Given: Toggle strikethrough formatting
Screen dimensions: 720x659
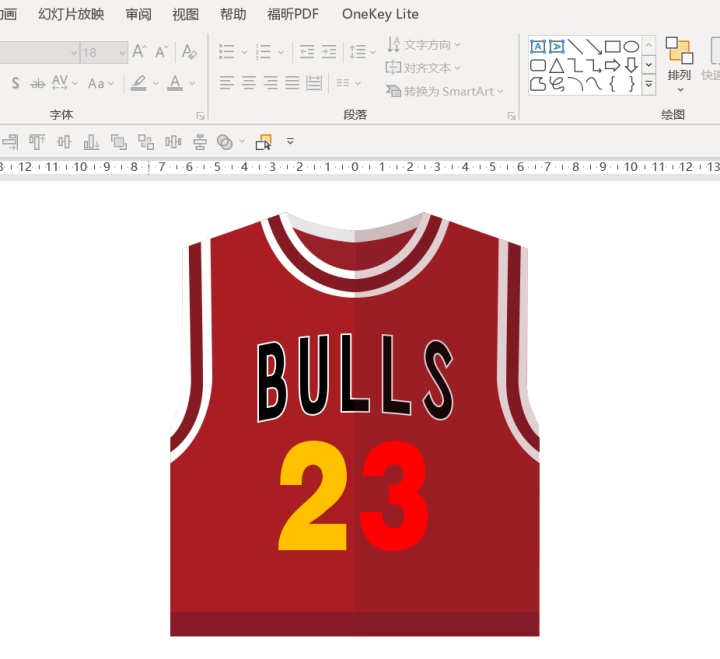Looking at the screenshot, I should coord(38,84).
